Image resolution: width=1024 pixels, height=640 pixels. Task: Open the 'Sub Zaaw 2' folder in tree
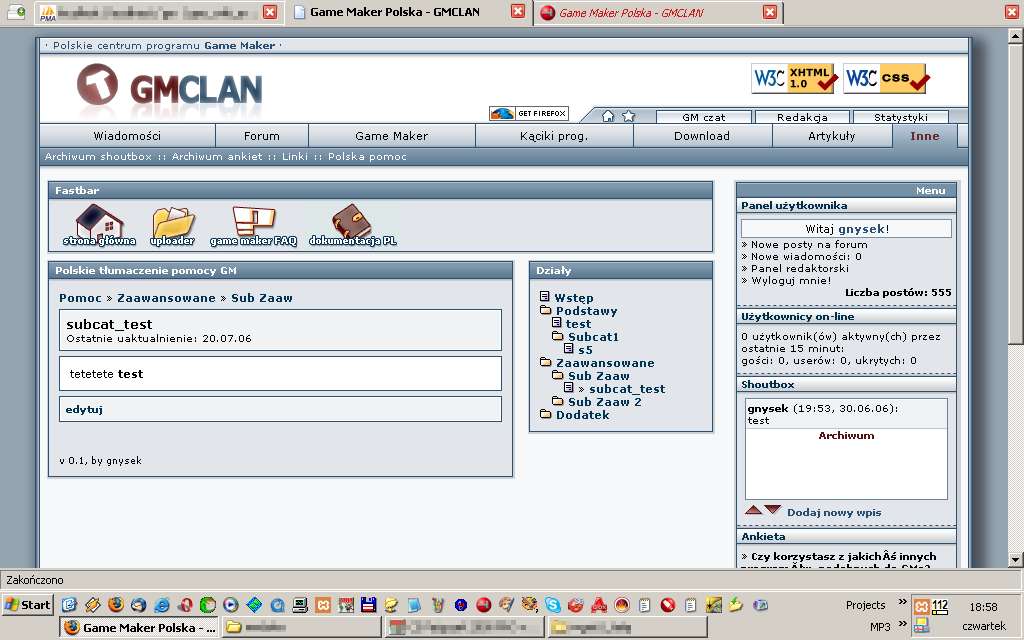604,402
